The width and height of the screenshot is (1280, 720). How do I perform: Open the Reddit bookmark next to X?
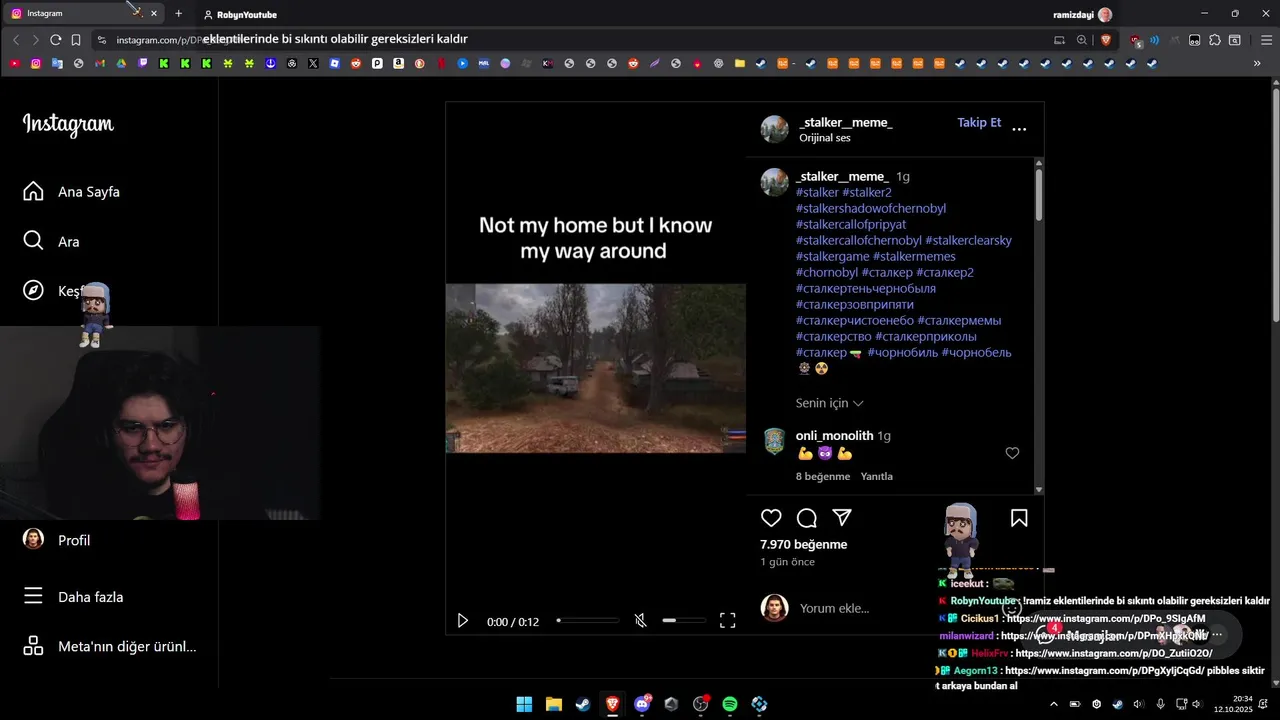click(x=356, y=63)
